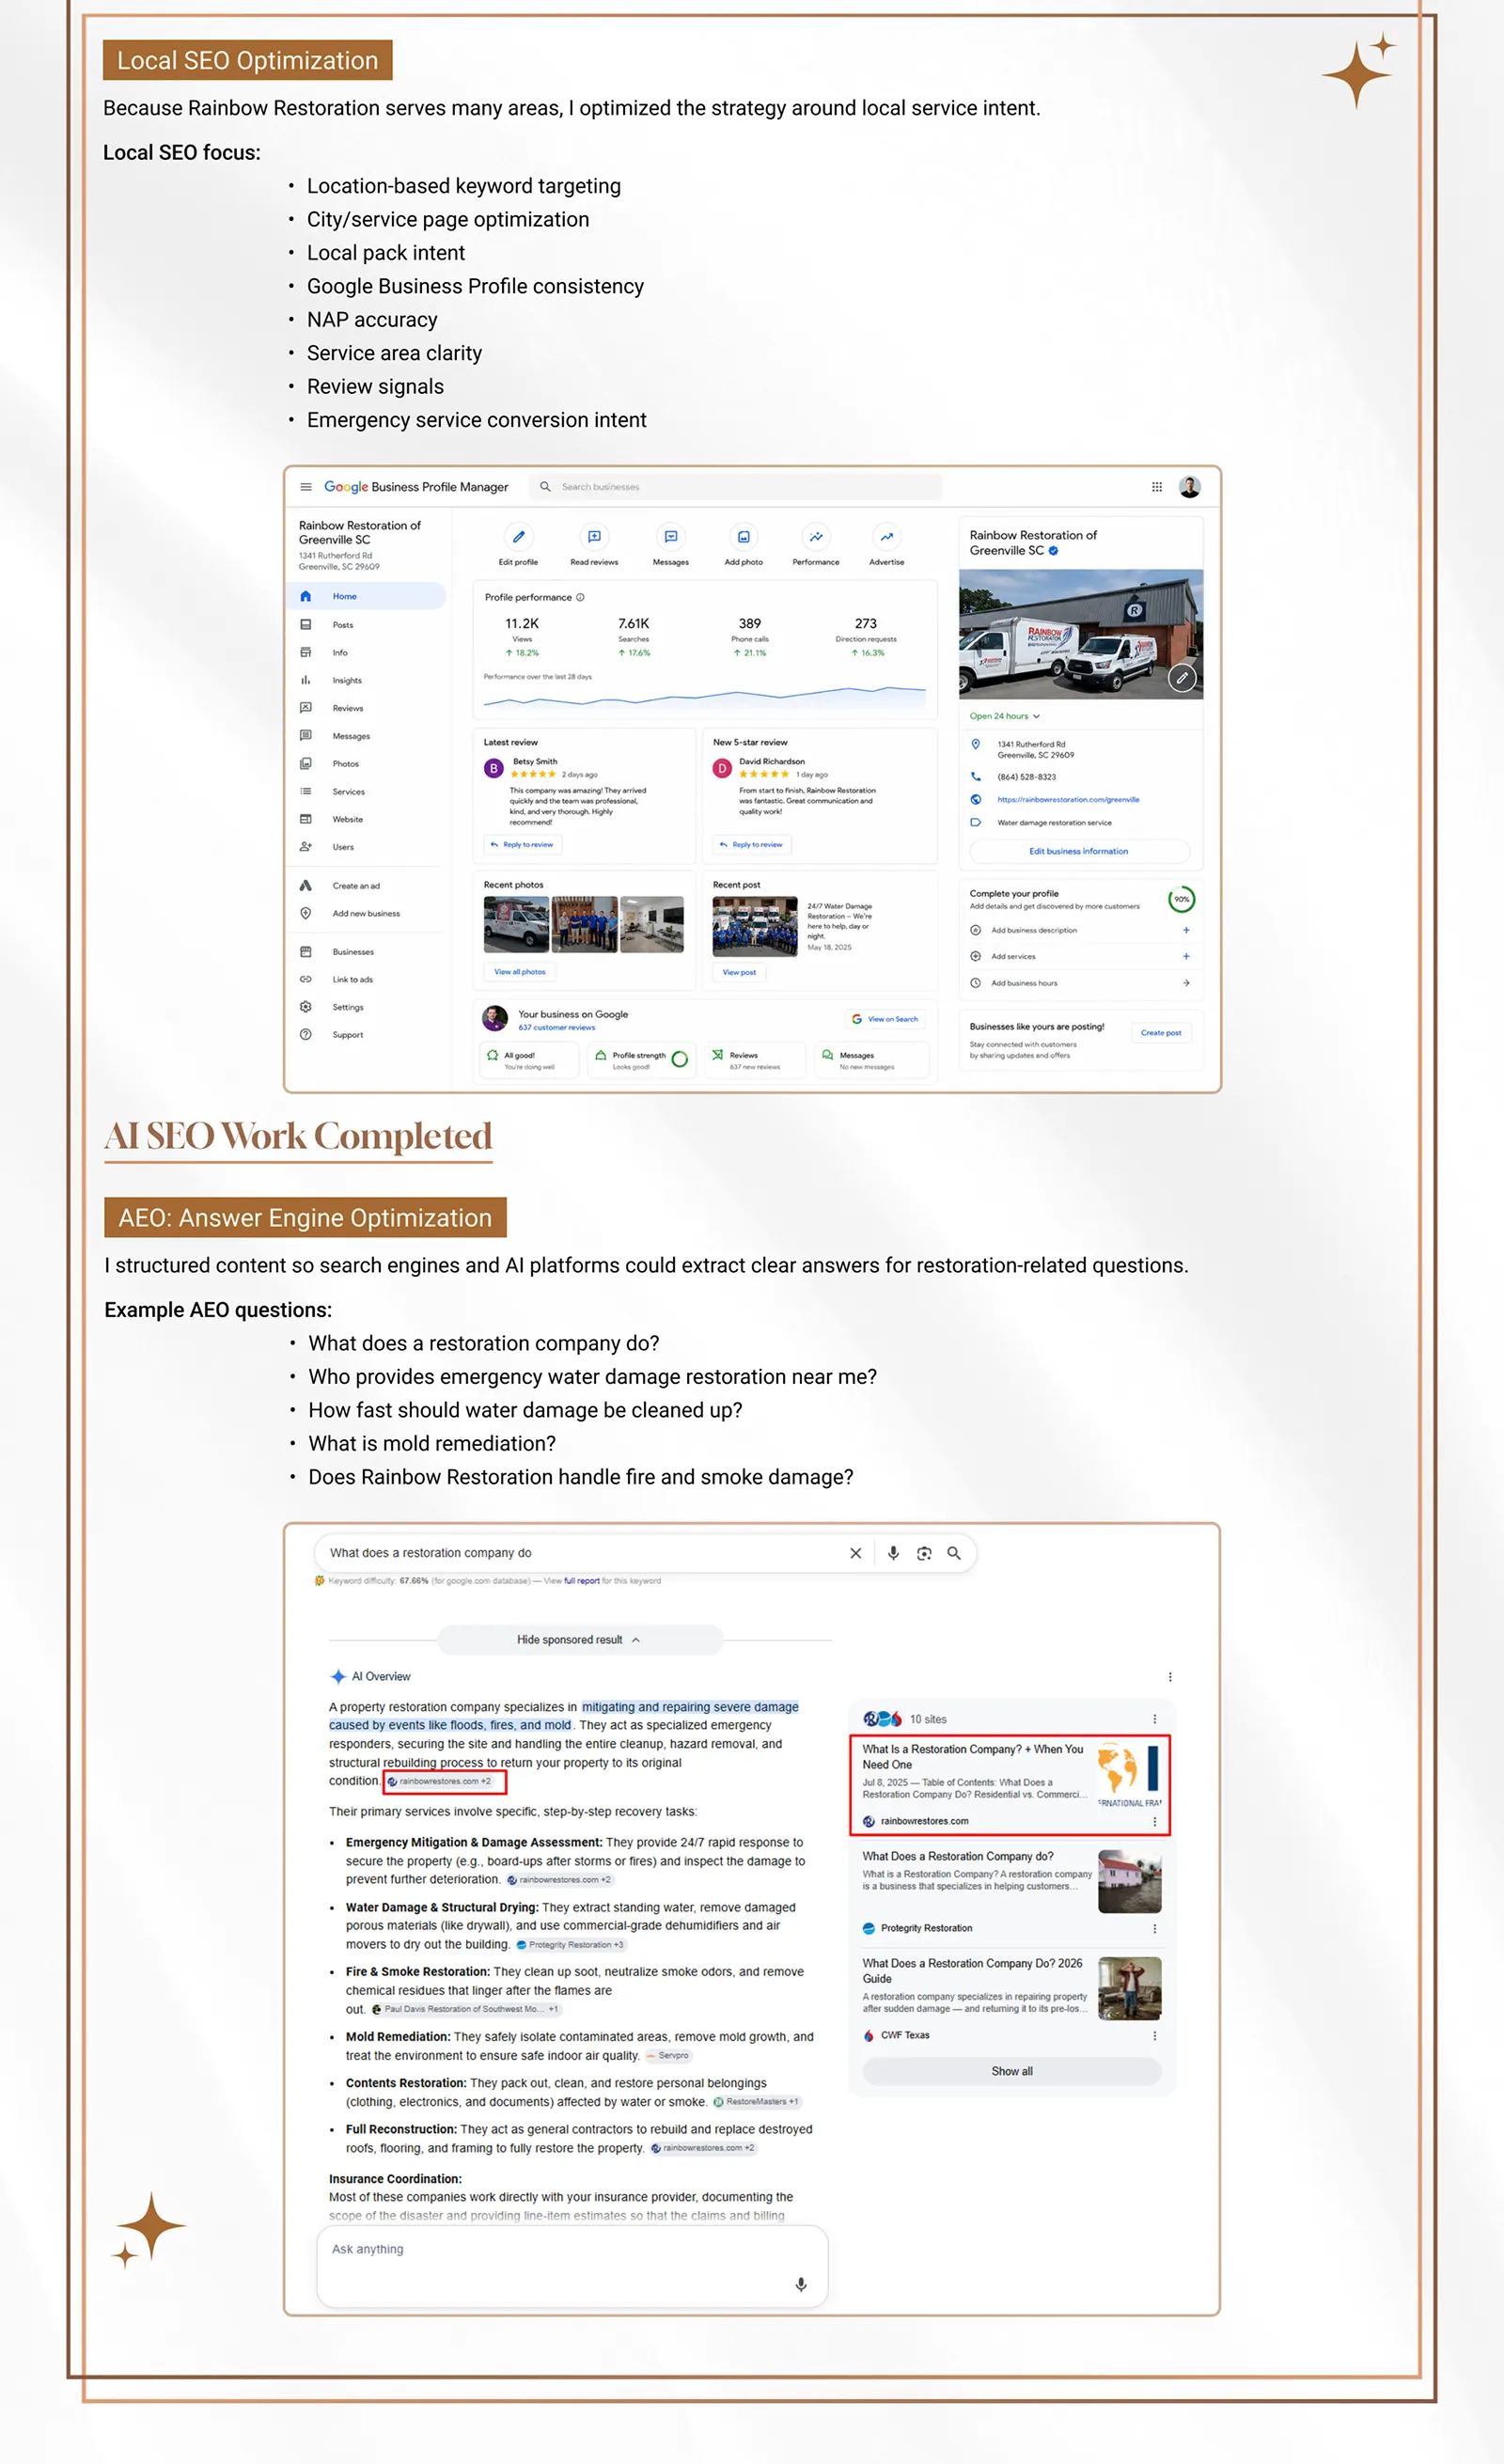The height and width of the screenshot is (2464, 1504).
Task: Click the full report keyword link
Action: tap(581, 1581)
